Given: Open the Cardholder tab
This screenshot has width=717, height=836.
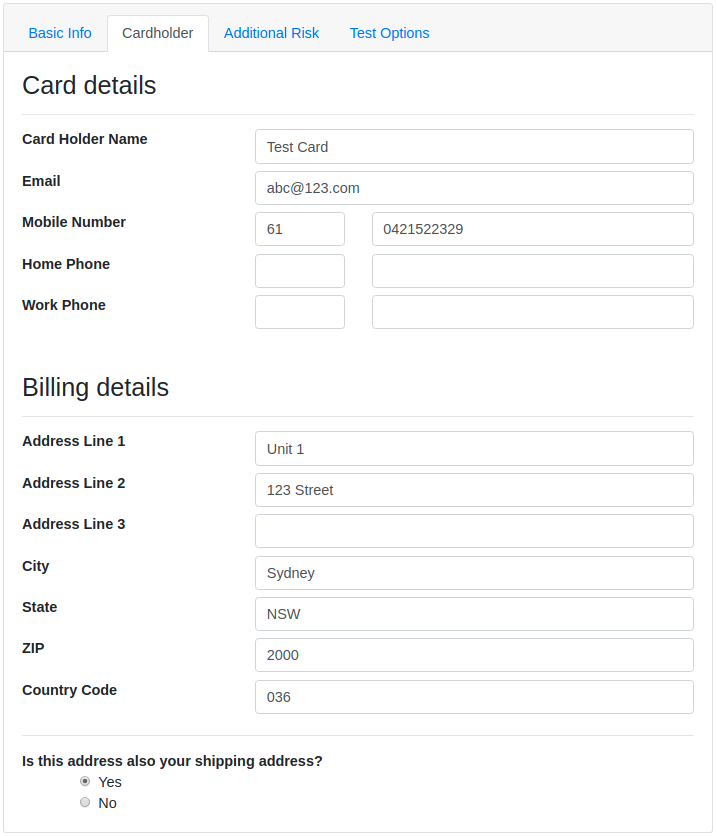Looking at the screenshot, I should (158, 33).
